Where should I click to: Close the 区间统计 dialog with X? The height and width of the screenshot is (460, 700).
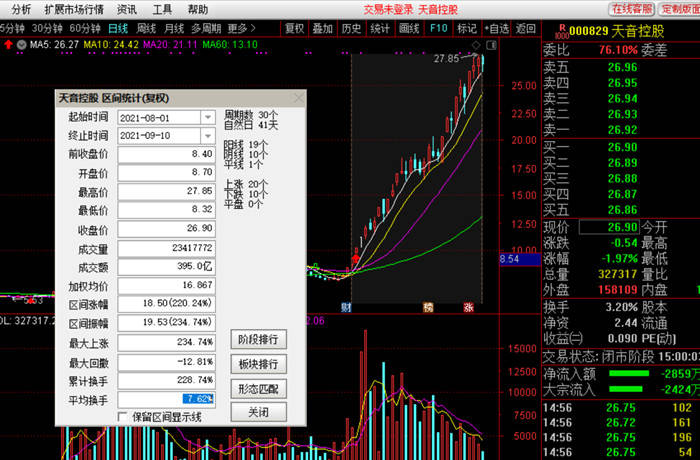click(299, 98)
